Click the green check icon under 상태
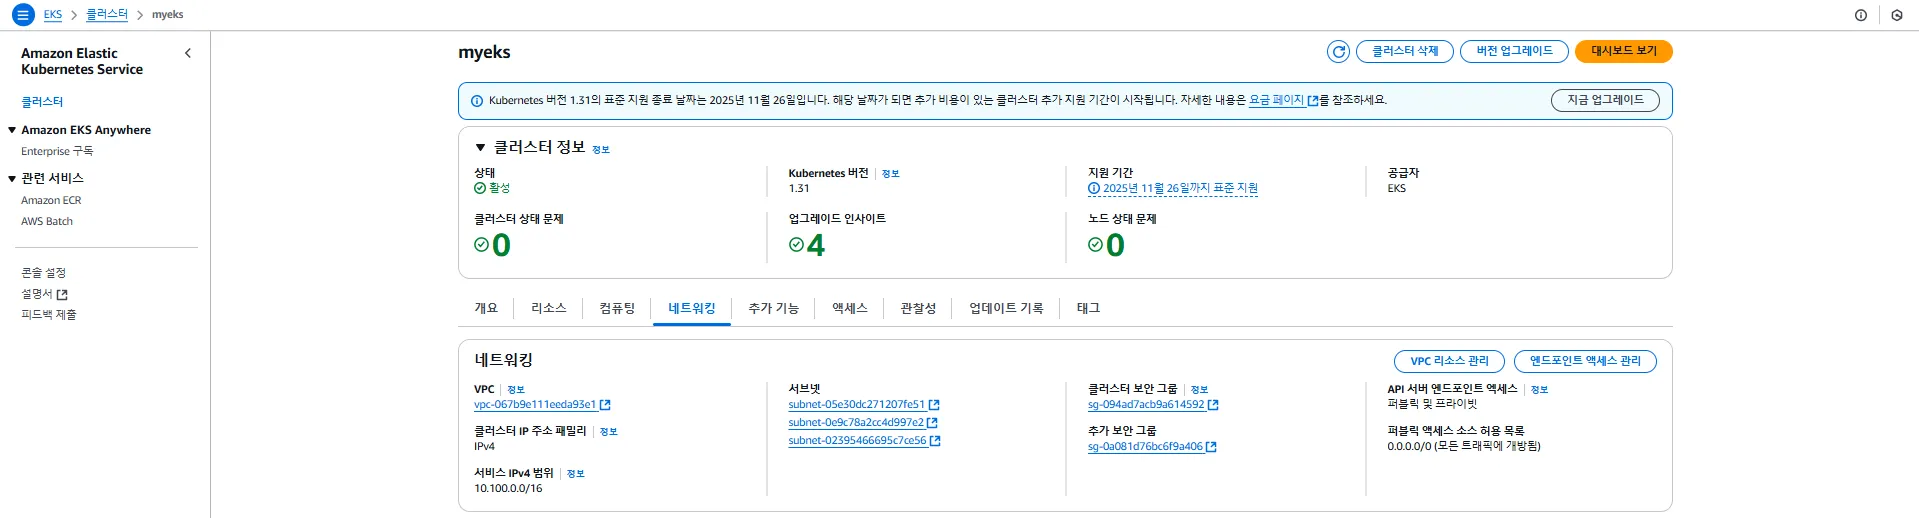1919x518 pixels. coord(480,188)
